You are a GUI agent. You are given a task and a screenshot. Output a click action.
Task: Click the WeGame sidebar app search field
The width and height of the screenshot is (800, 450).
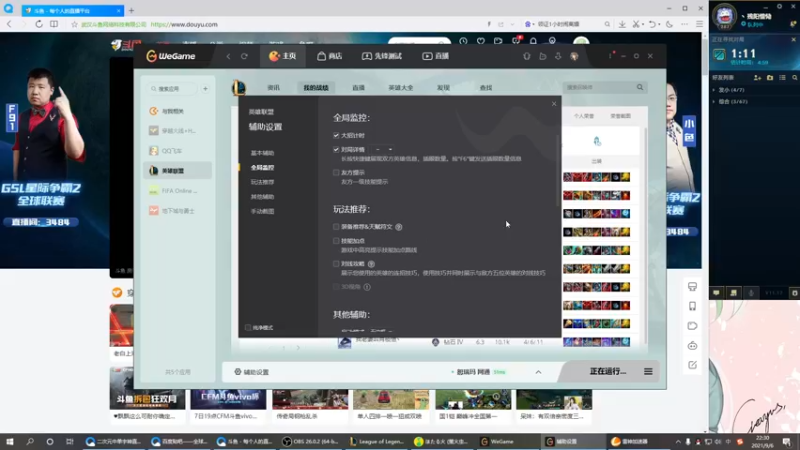[172, 89]
